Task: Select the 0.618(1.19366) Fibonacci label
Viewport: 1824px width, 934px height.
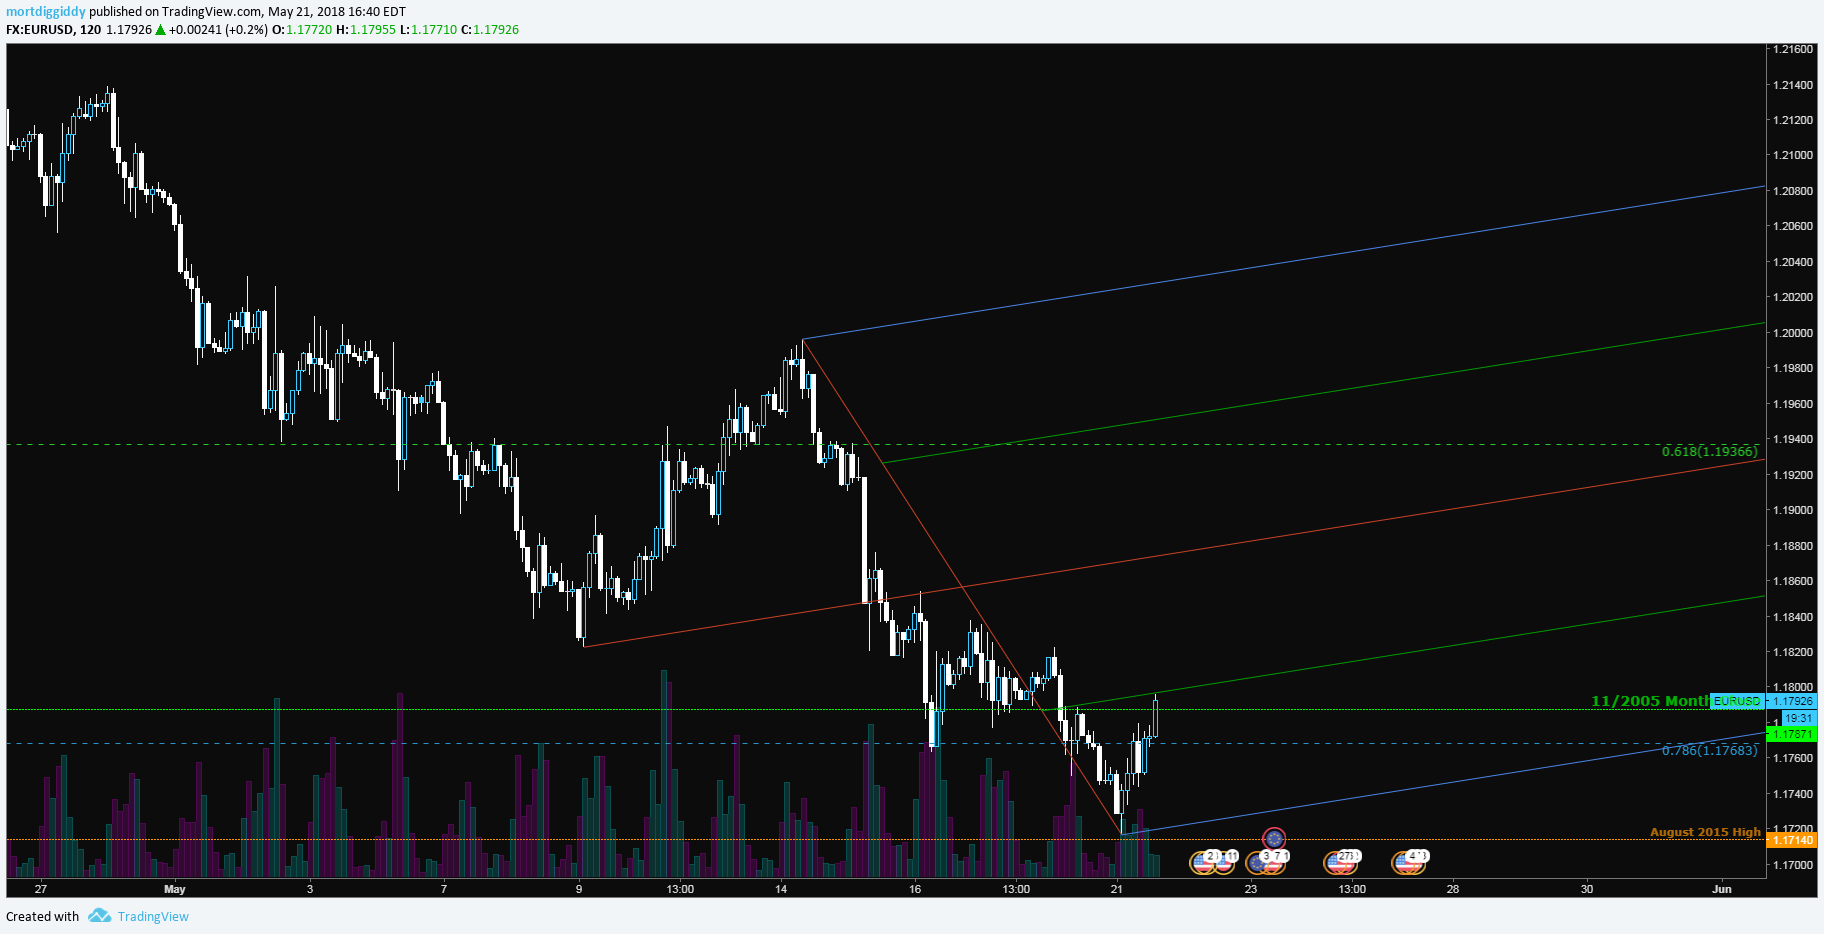Action: (1709, 452)
